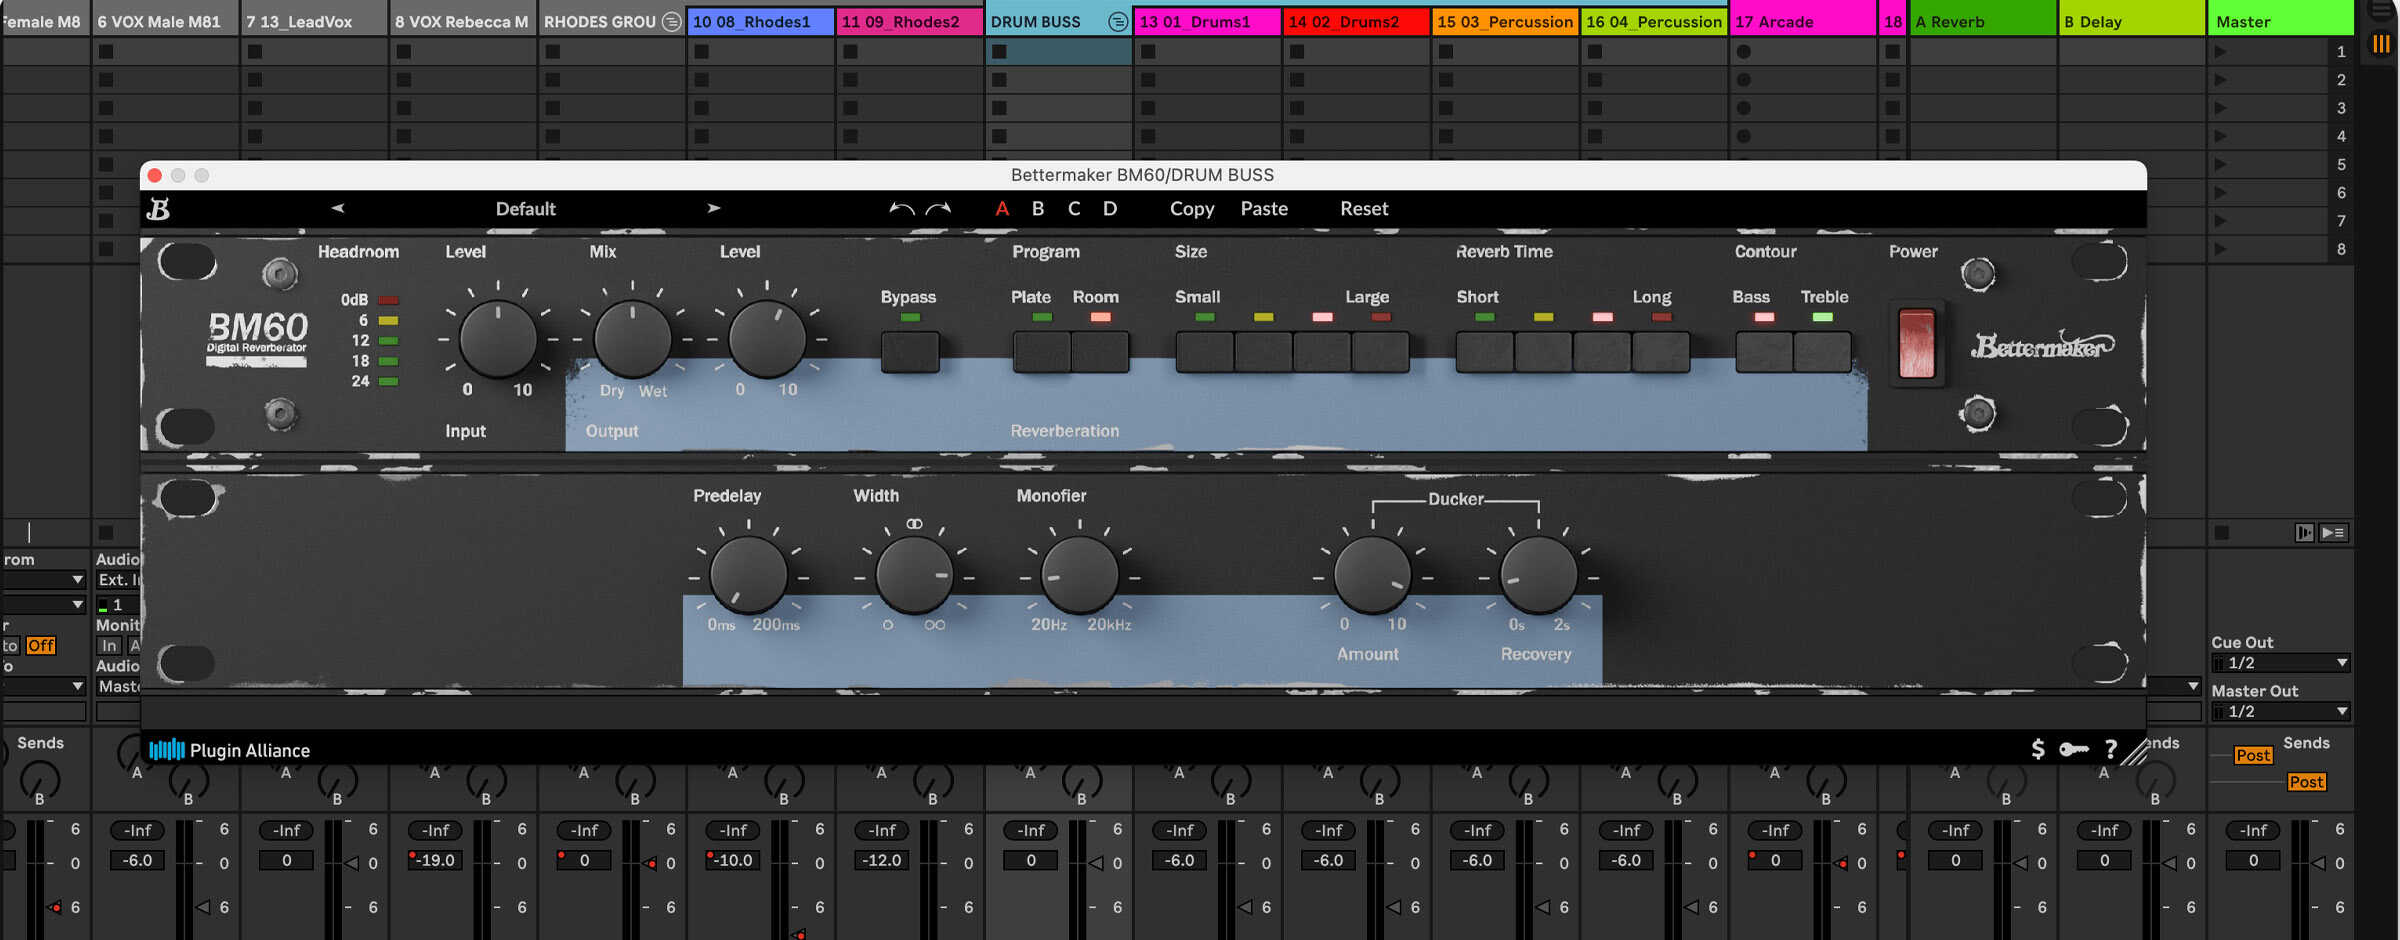Click the Predelay knob
2400x940 pixels.
pyautogui.click(x=748, y=575)
